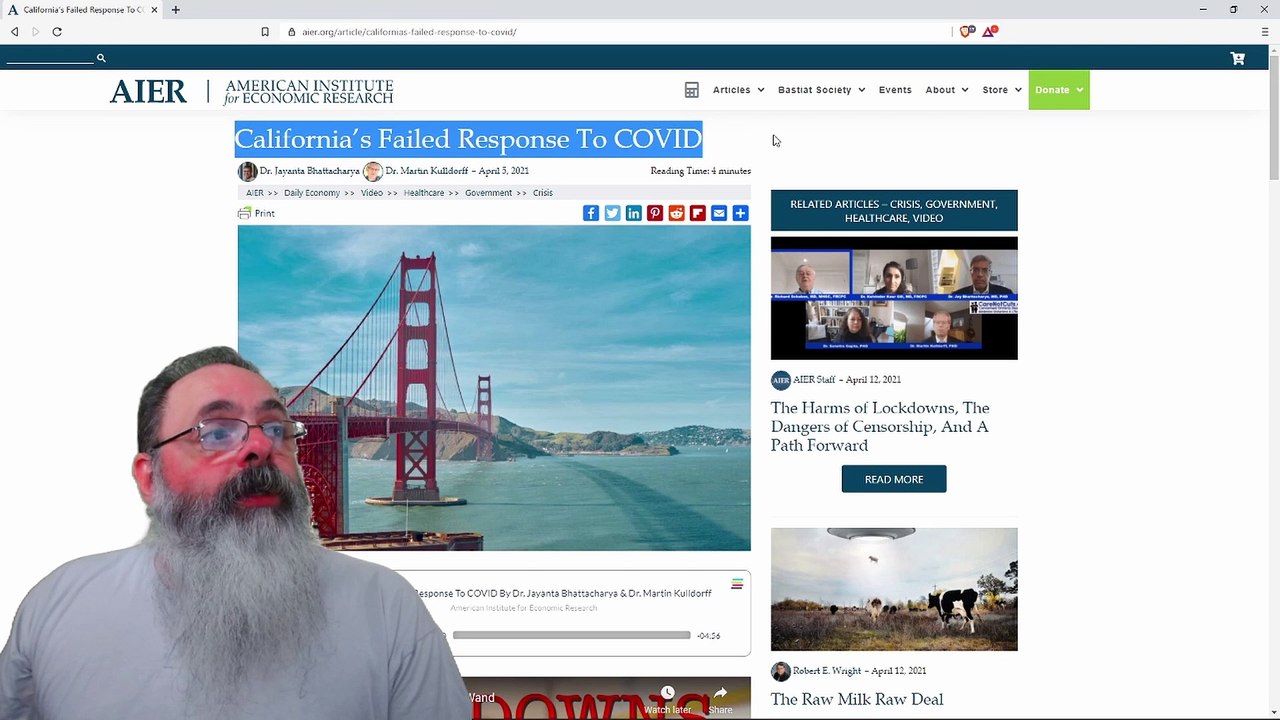Click the podcast player menu icon
Viewport: 1280px width, 720px height.
(x=737, y=584)
